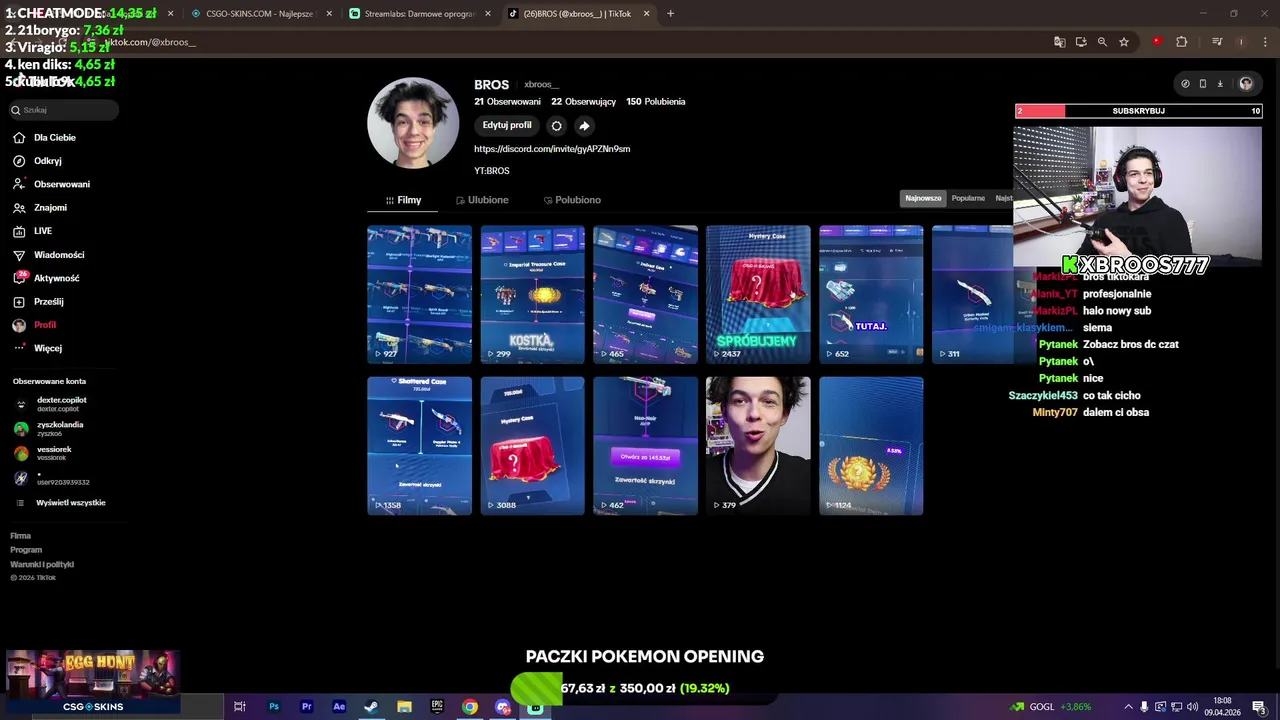Open SPRÓBUJEMY video with 2437 views
Image resolution: width=1280 pixels, height=720 pixels.
point(758,294)
